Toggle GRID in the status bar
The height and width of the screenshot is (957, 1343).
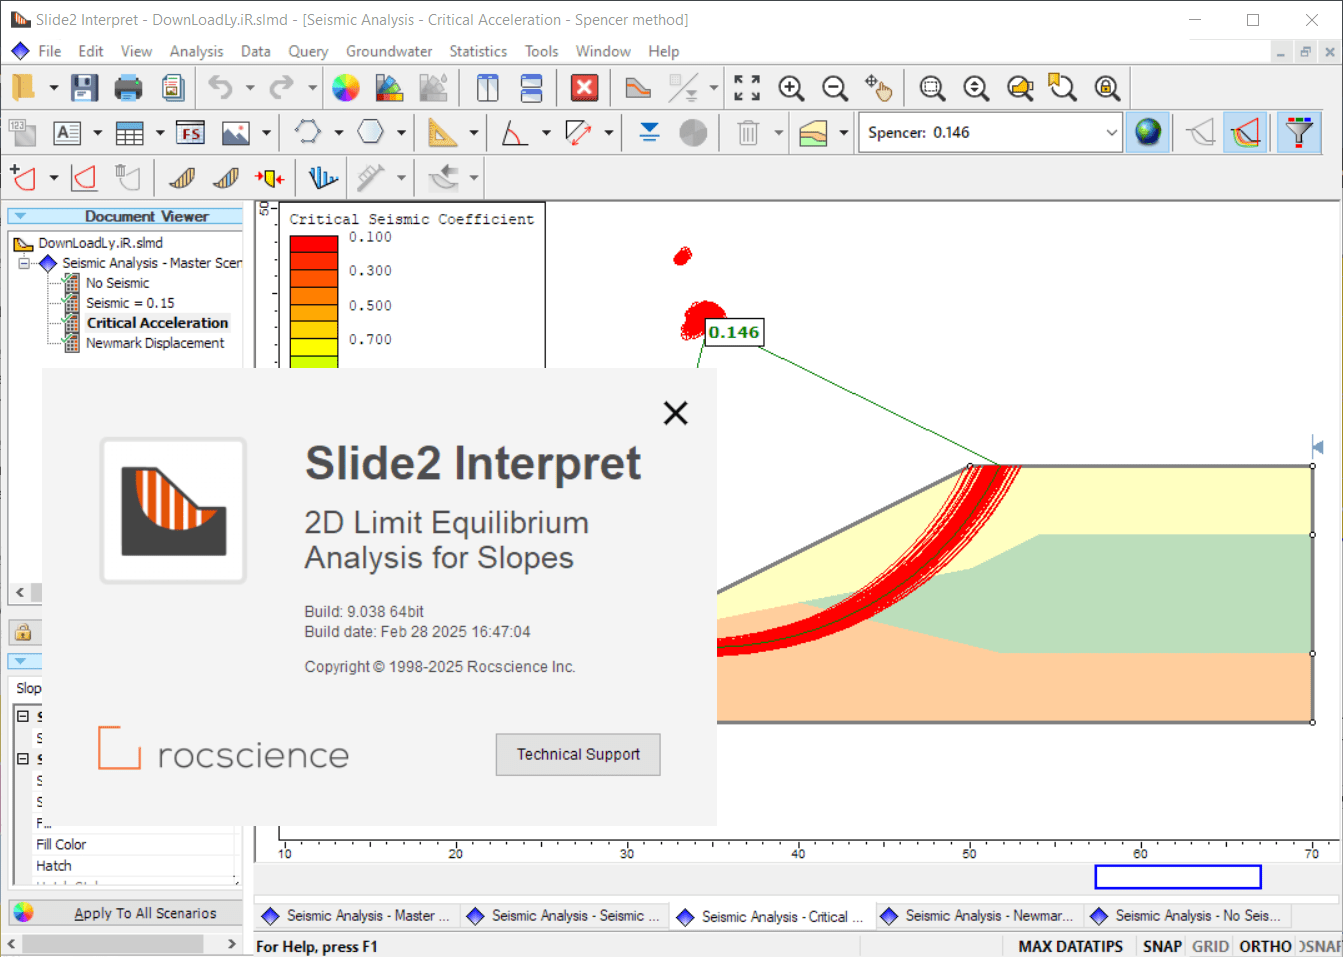(1210, 946)
